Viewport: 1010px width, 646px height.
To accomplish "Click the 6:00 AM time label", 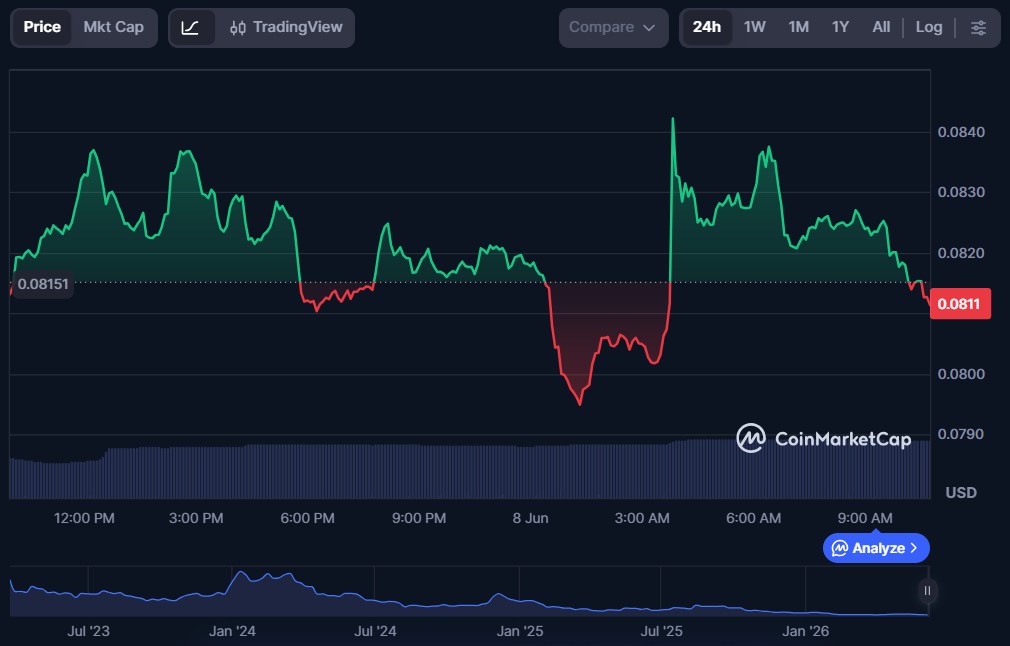I will coord(753,518).
